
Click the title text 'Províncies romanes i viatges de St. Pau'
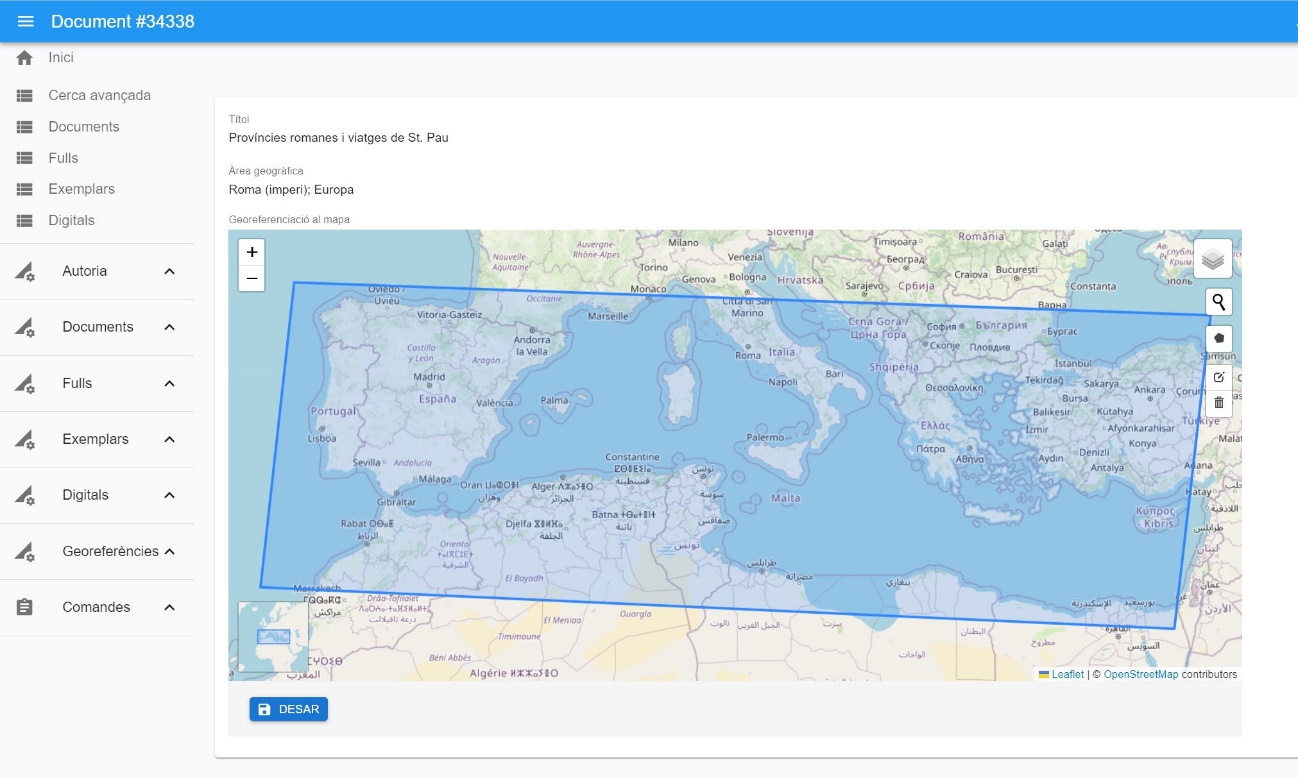coord(338,138)
